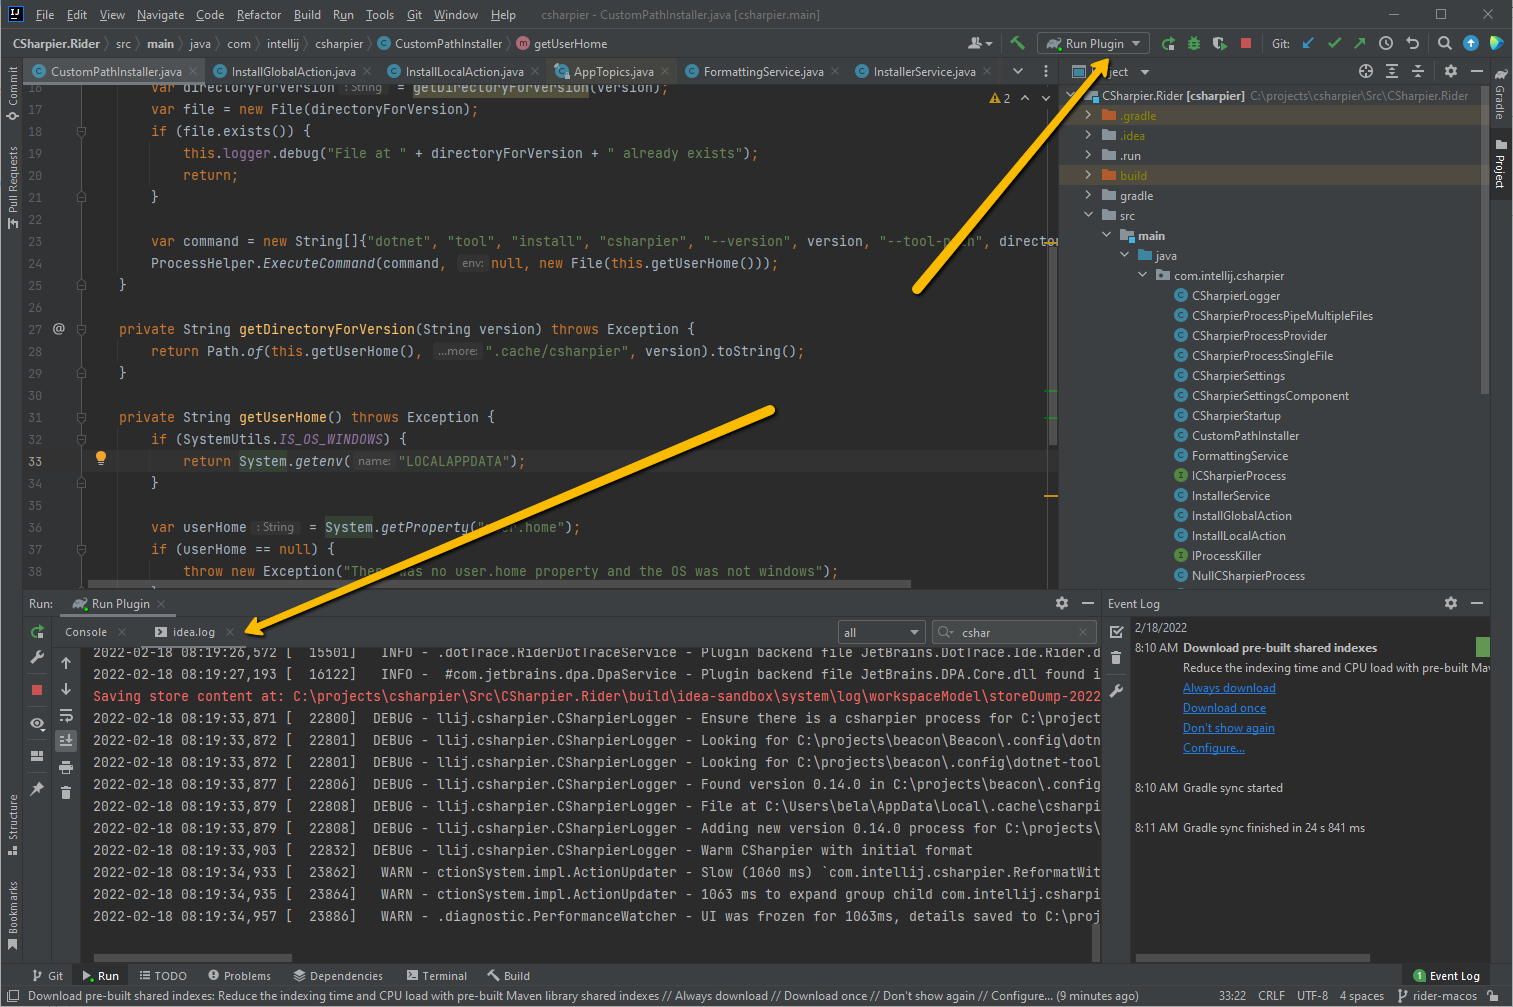Open Search Everywhere with the magnifier icon

click(1444, 44)
